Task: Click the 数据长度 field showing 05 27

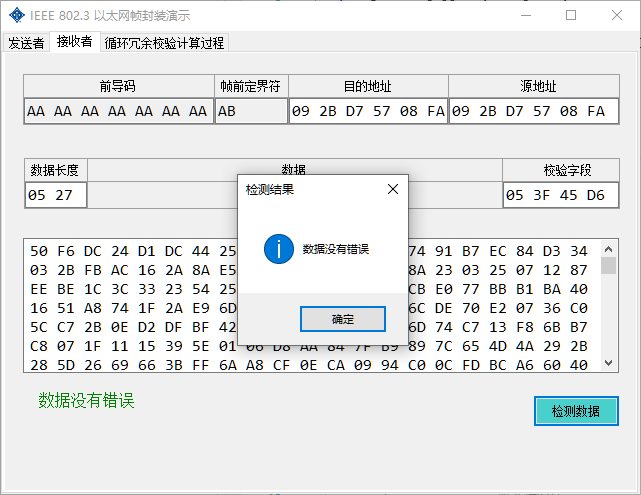Action: [56, 195]
